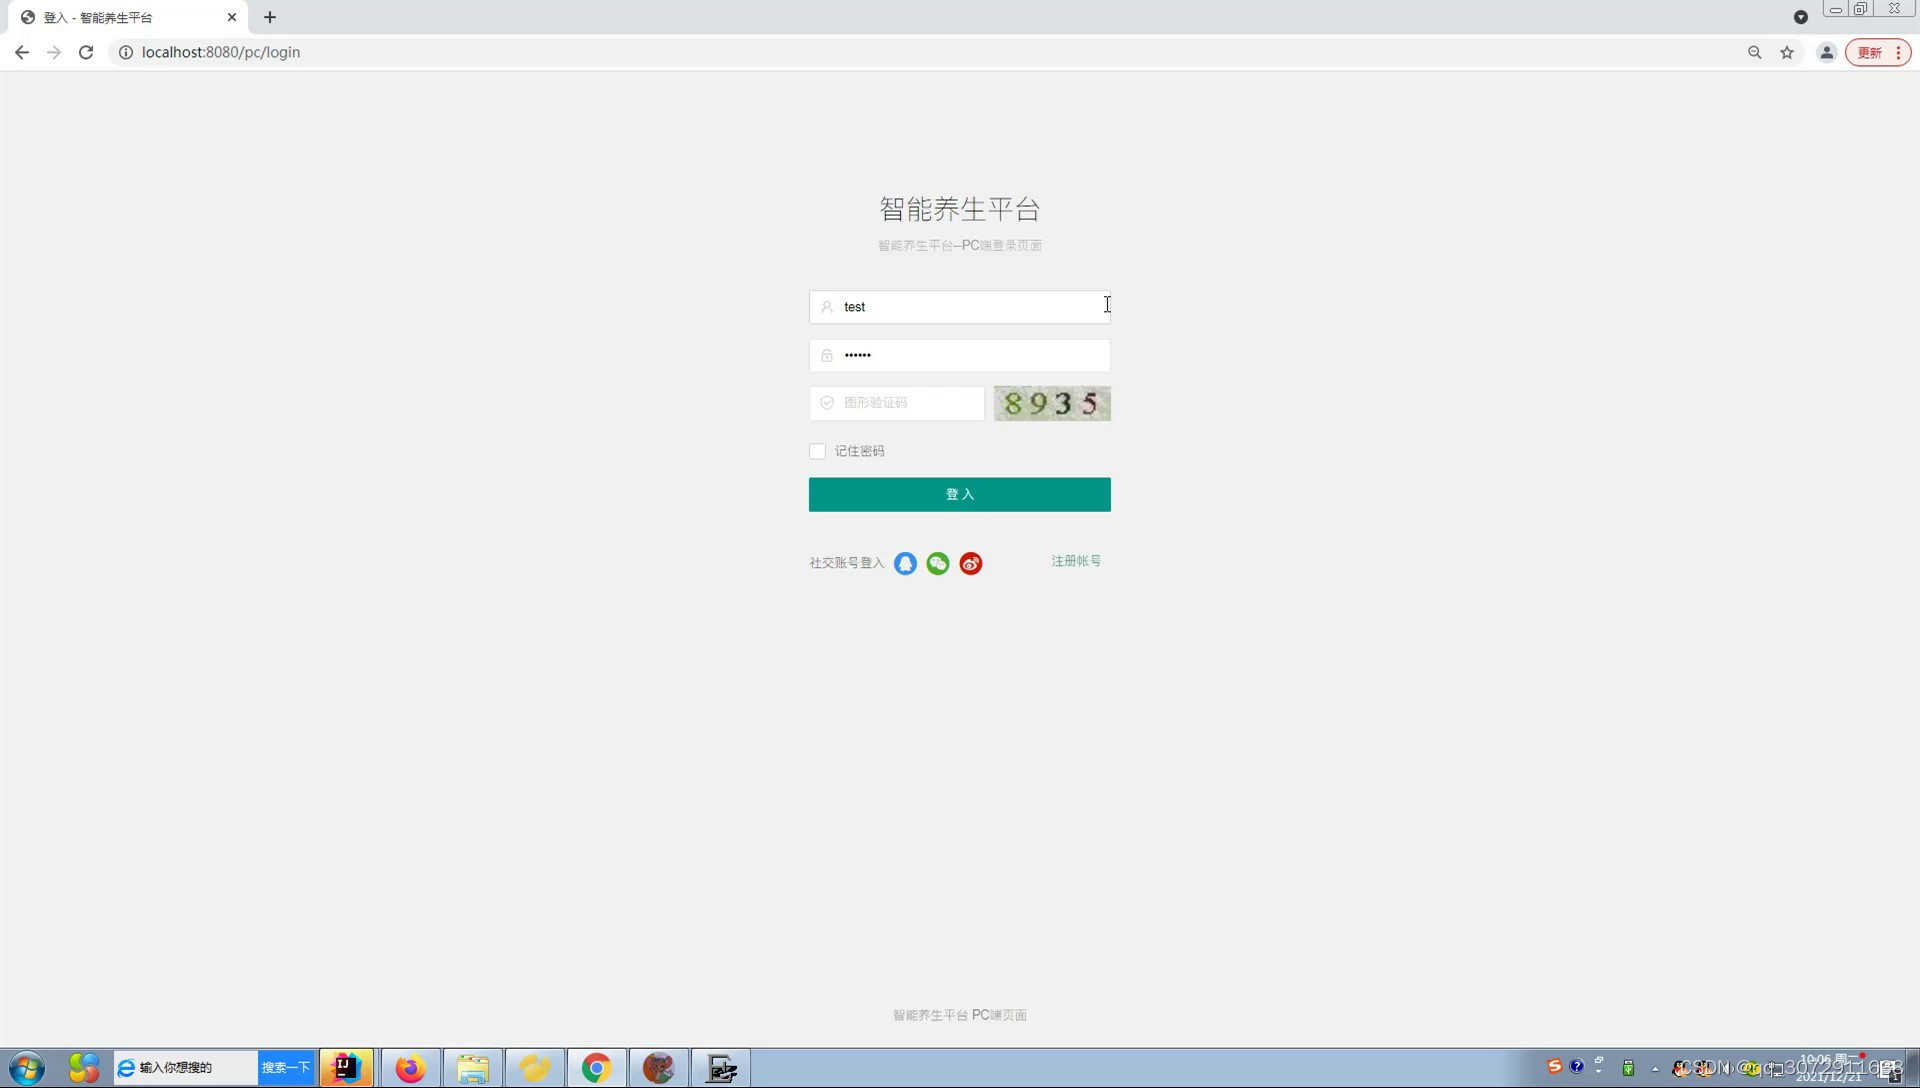The height and width of the screenshot is (1088, 1920).
Task: Click the Sogou input S tray icon
Action: click(x=1554, y=1066)
